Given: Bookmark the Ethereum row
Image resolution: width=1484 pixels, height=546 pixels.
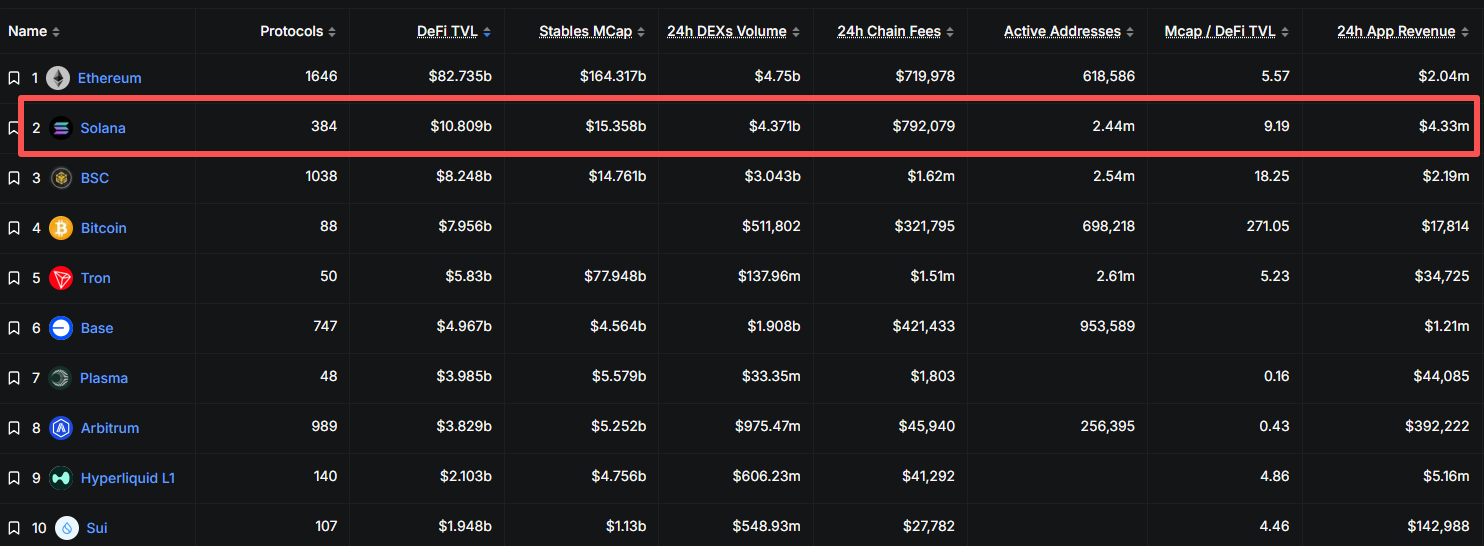Looking at the screenshot, I should pos(14,78).
